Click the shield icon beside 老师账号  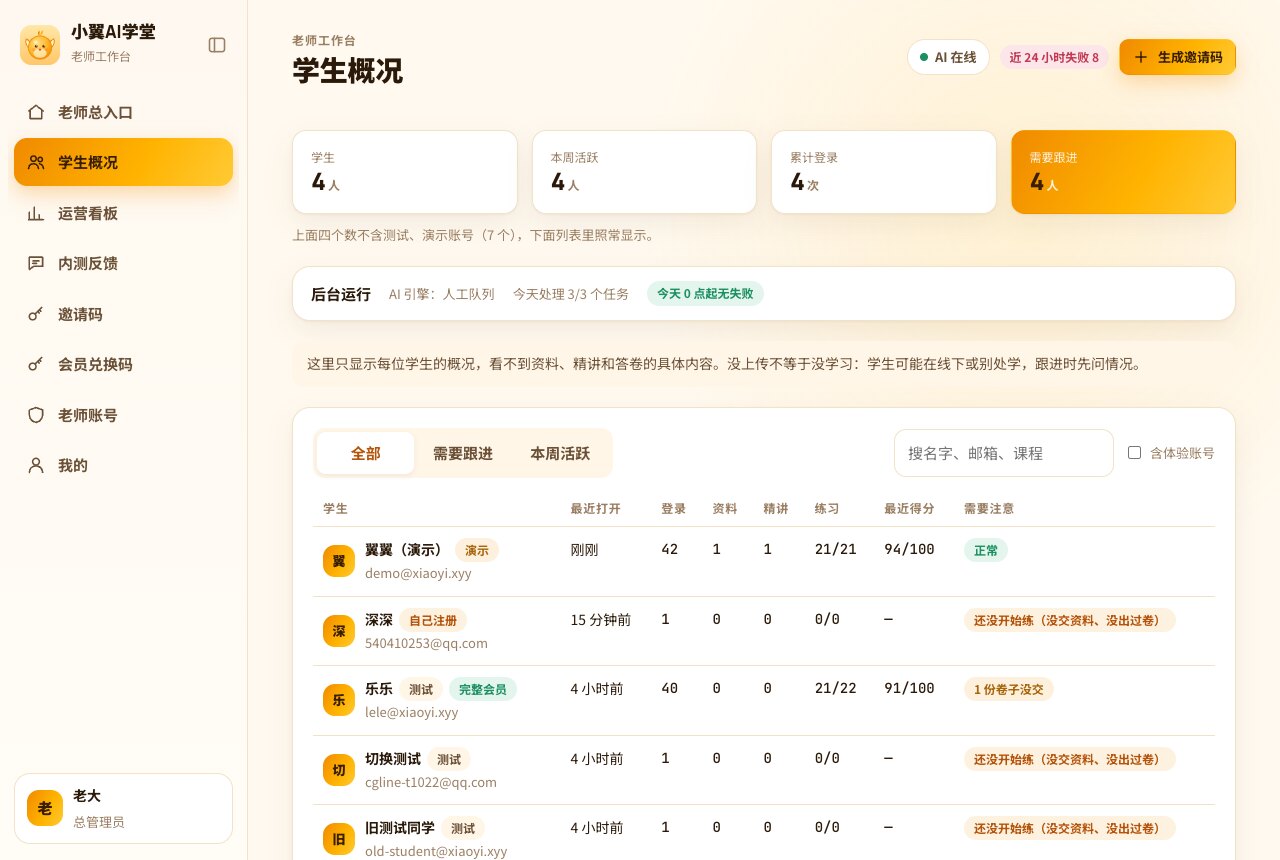click(36, 415)
